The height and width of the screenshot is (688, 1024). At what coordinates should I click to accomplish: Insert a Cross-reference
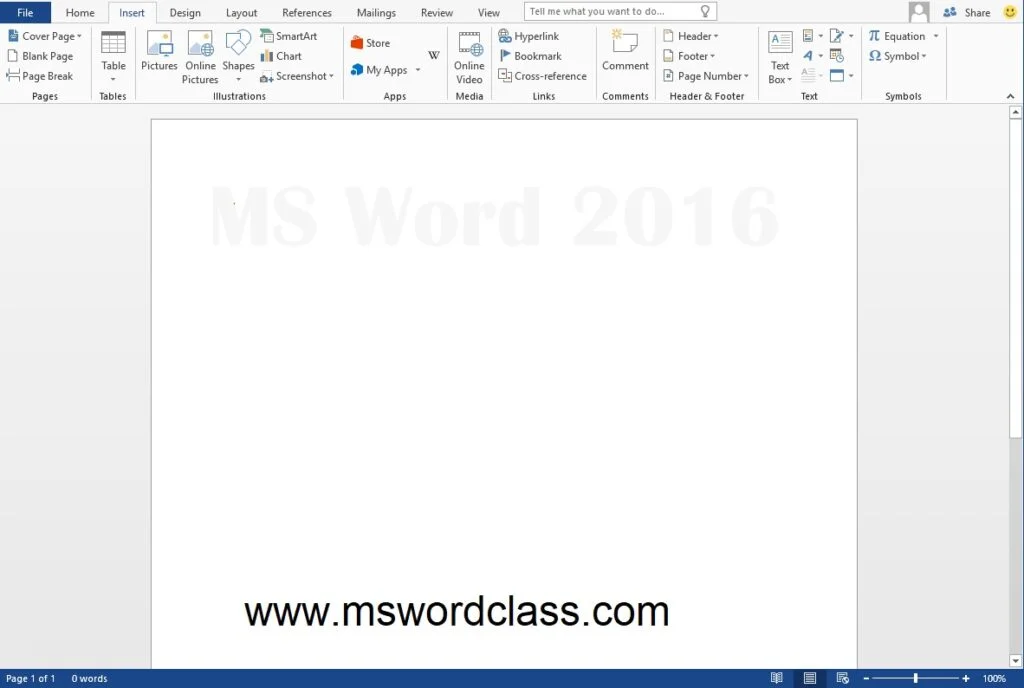[543, 76]
